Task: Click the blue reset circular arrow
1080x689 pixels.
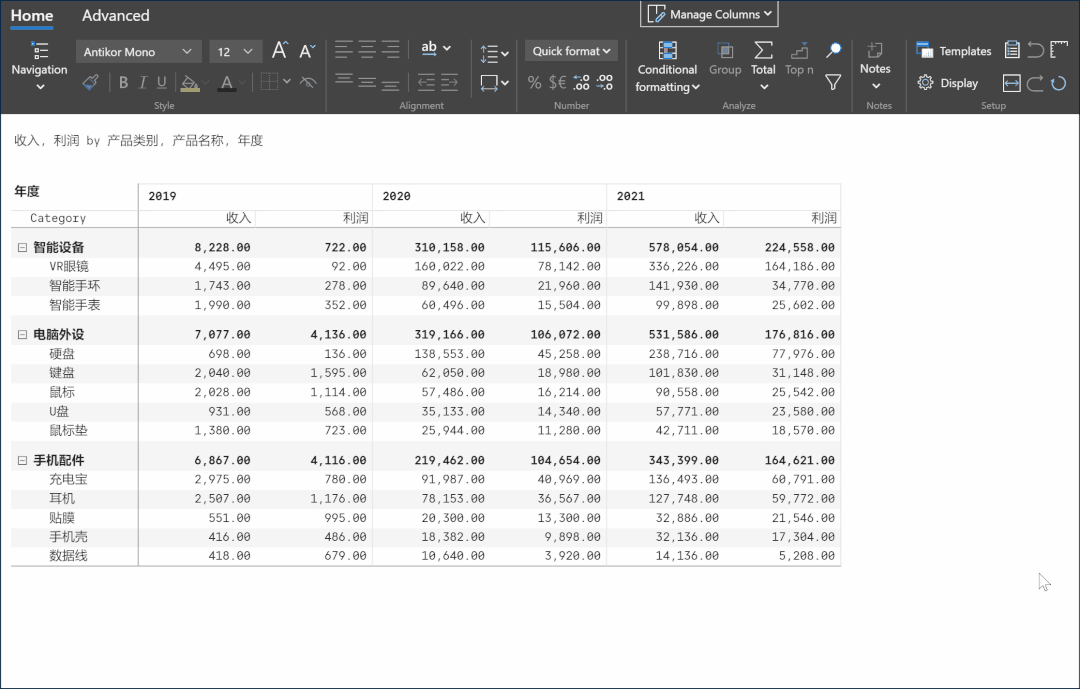Action: point(1059,83)
